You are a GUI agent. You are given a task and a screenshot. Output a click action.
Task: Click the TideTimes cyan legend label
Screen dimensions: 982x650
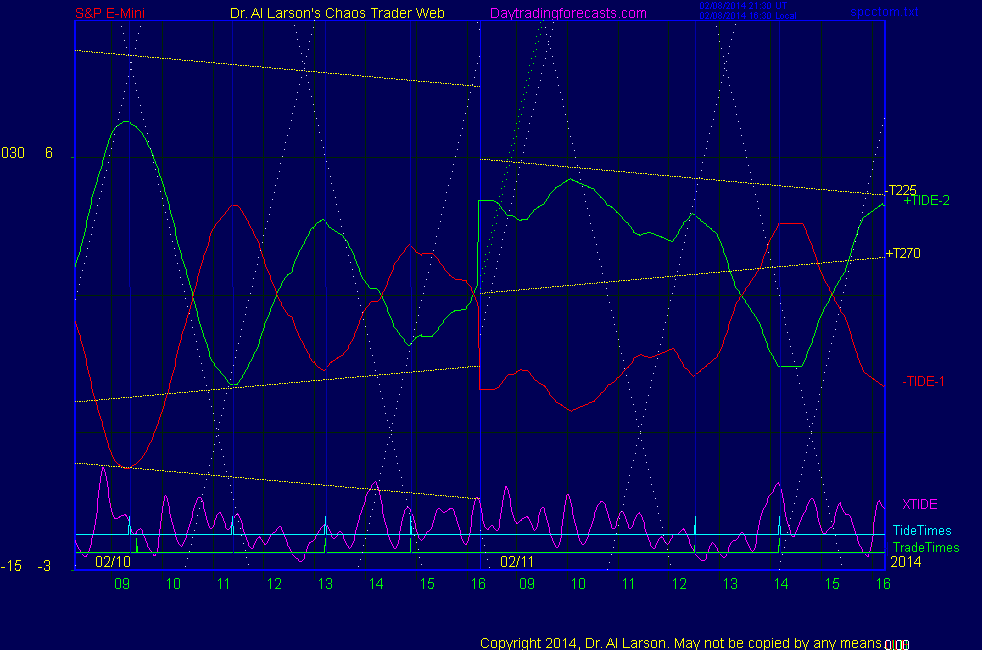click(x=921, y=531)
